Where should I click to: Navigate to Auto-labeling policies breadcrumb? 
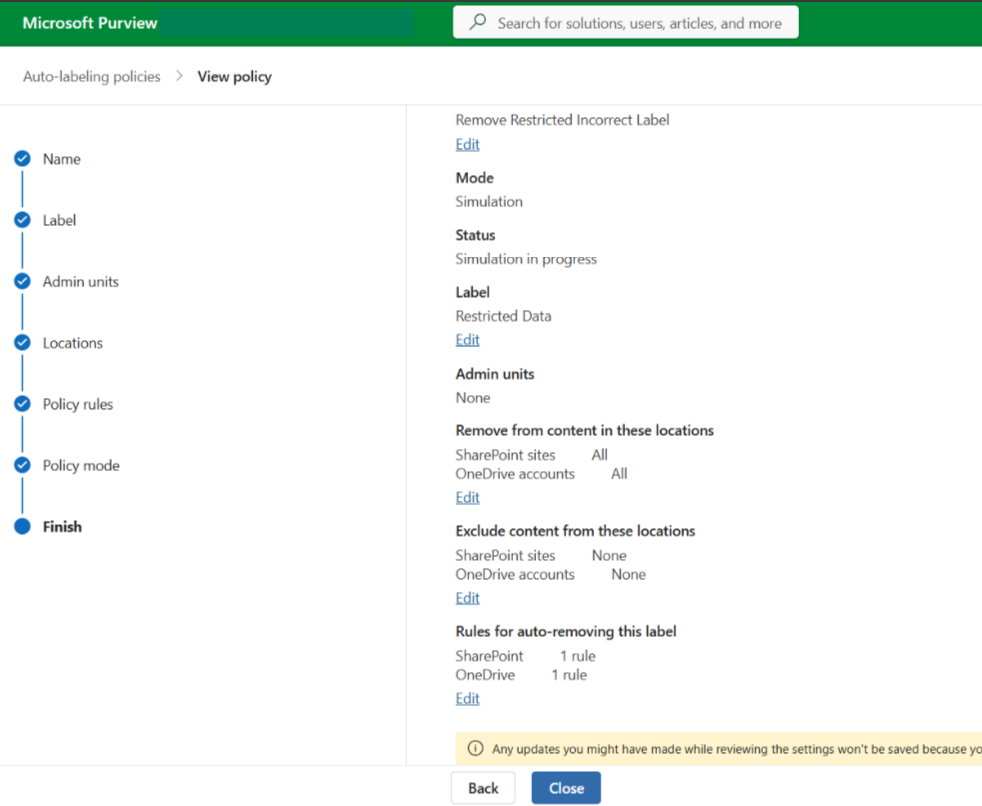pyautogui.click(x=92, y=76)
